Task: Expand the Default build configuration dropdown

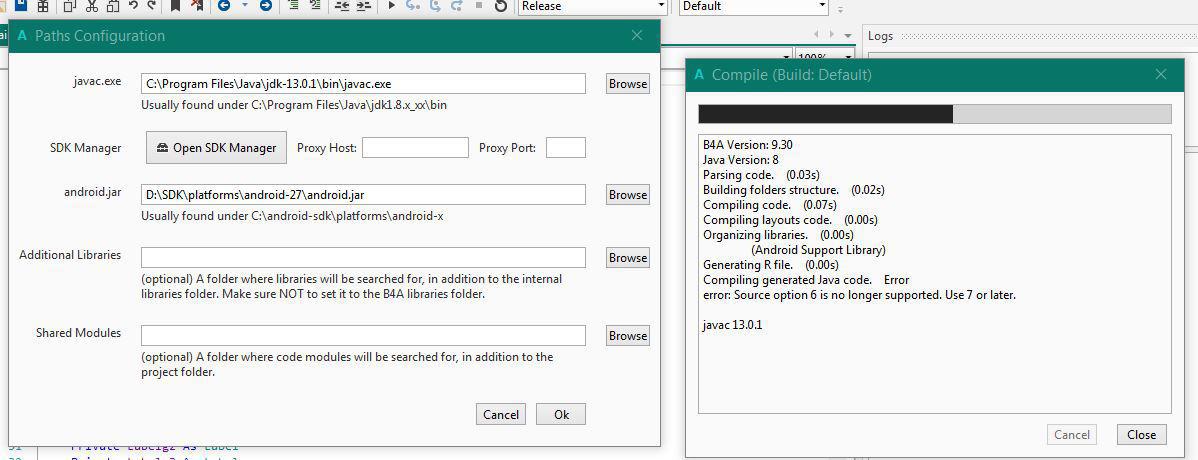Action: [x=754, y=6]
